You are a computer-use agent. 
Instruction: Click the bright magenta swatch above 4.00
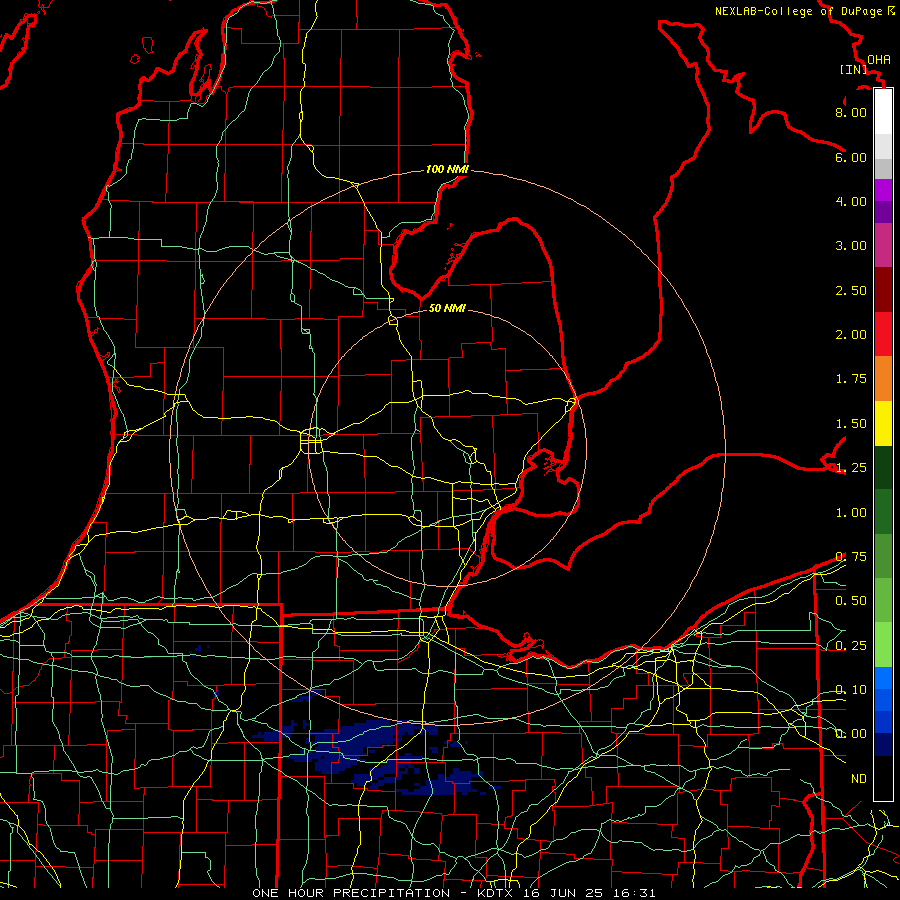click(x=883, y=190)
